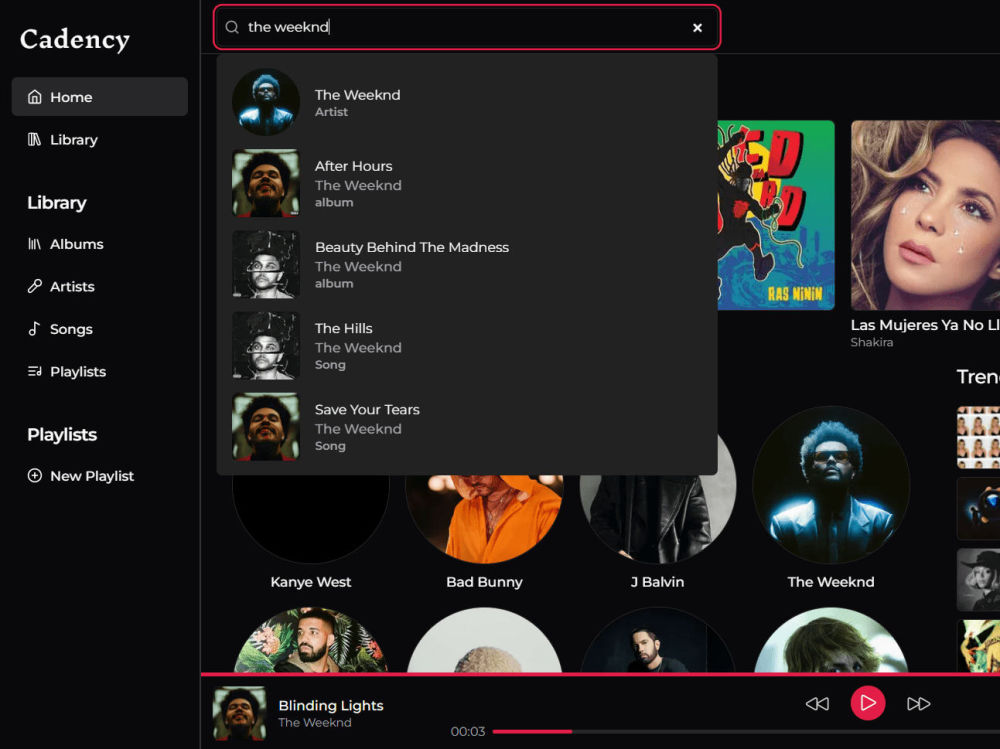The image size is (1000, 749).
Task: Click the books icon next to top Library
Action: (x=34, y=140)
